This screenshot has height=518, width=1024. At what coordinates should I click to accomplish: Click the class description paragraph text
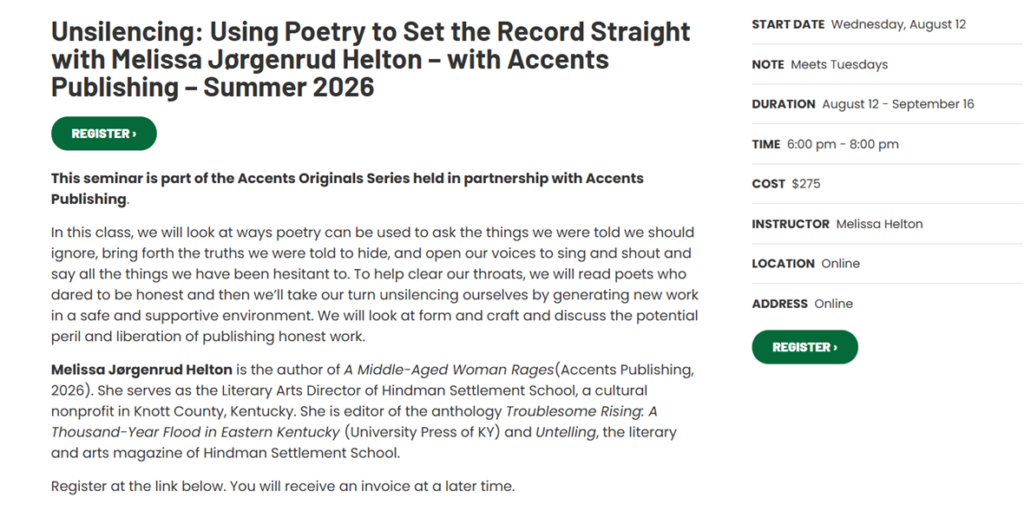coord(375,284)
